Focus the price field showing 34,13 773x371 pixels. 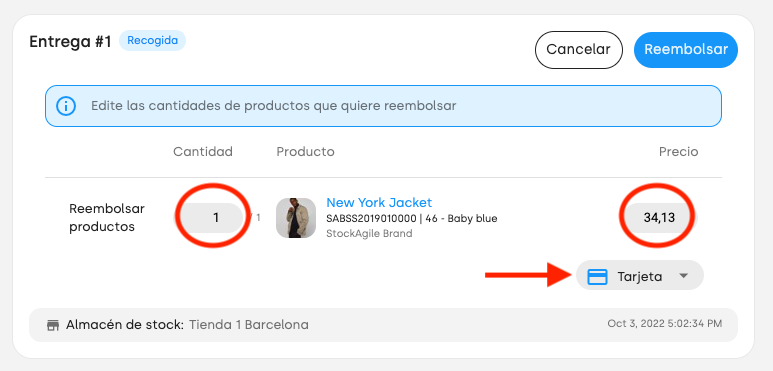tap(659, 217)
